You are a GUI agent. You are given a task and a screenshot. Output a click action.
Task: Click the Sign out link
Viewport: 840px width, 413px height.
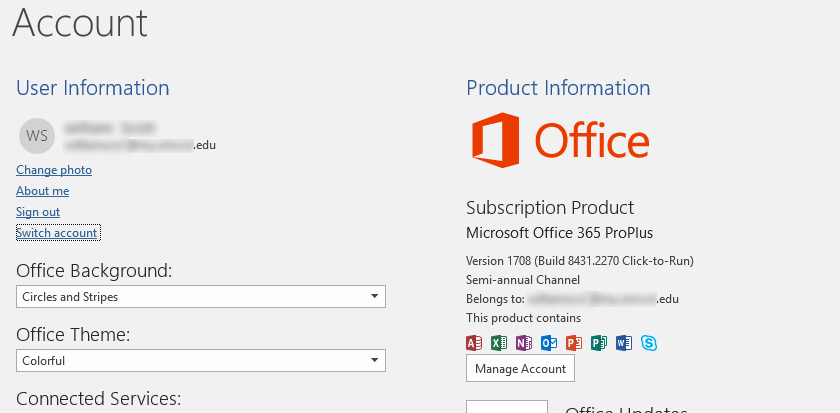click(x=38, y=212)
